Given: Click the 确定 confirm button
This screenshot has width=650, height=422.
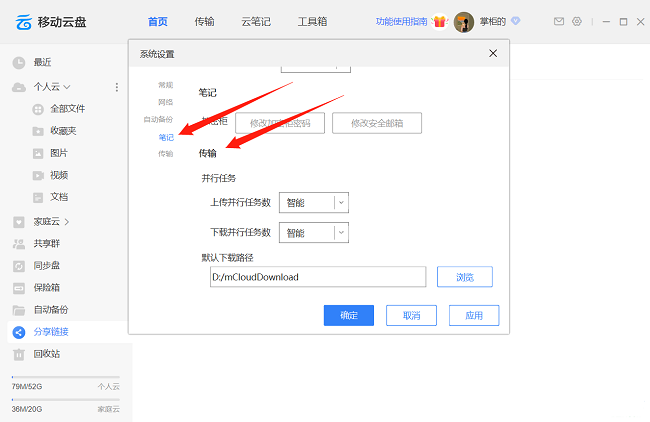Looking at the screenshot, I should [x=348, y=315].
